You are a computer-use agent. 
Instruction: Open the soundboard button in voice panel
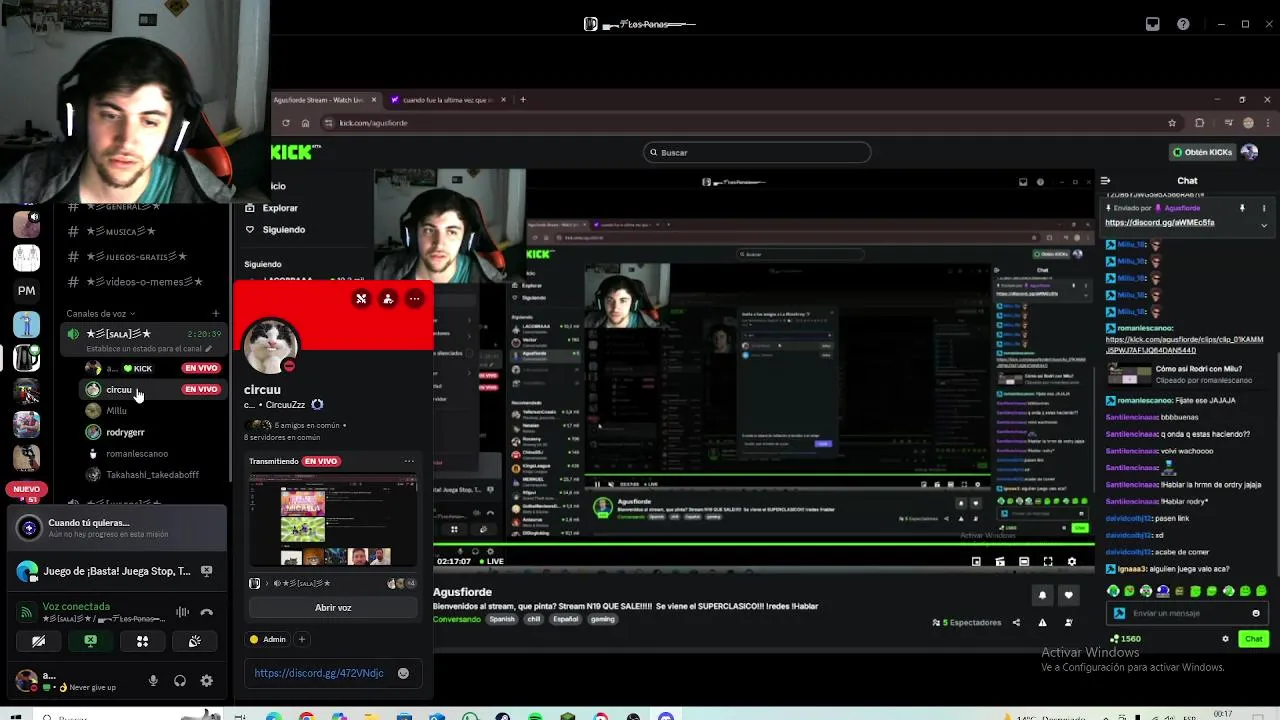pyautogui.click(x=194, y=642)
